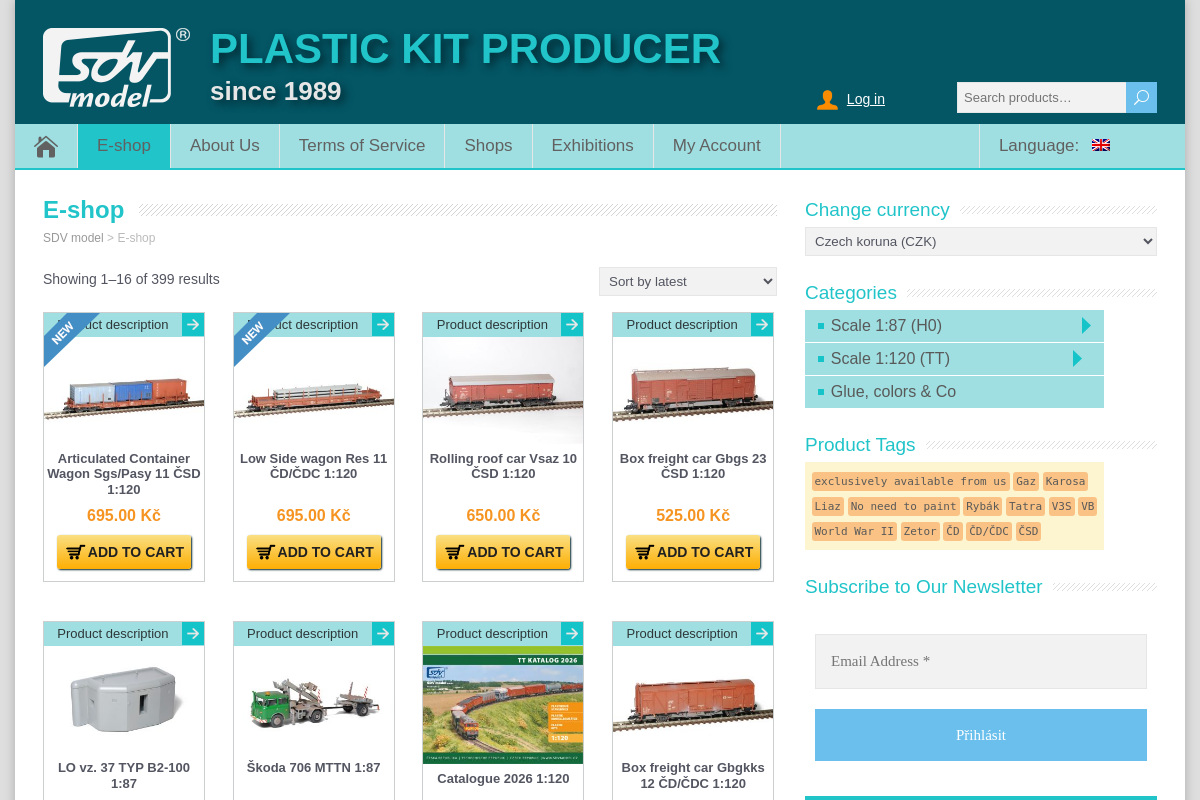Screen dimensions: 1200x800
Task: Click 695.00 Kč price of Low Side wagon
Action: click(314, 516)
